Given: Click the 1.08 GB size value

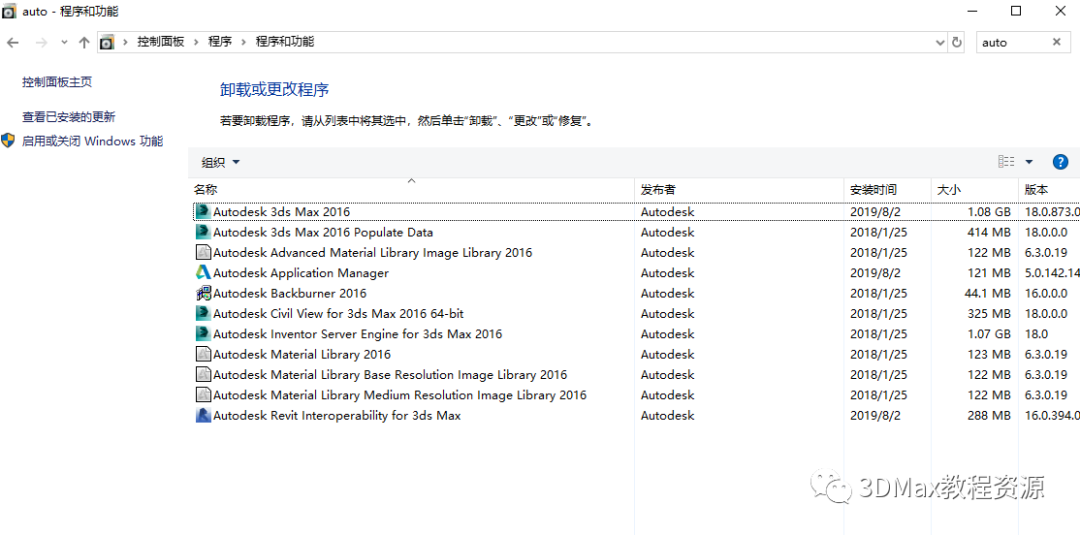Looking at the screenshot, I should [990, 212].
